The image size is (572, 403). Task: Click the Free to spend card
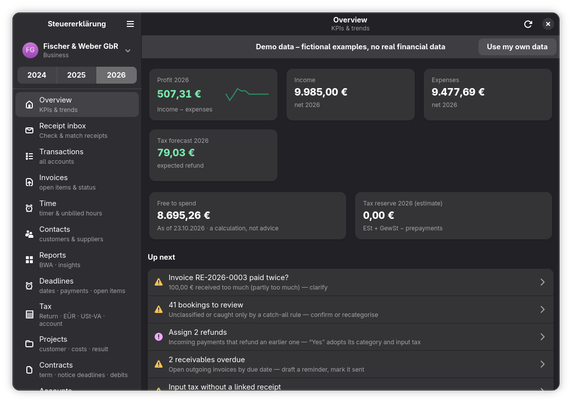click(247, 216)
